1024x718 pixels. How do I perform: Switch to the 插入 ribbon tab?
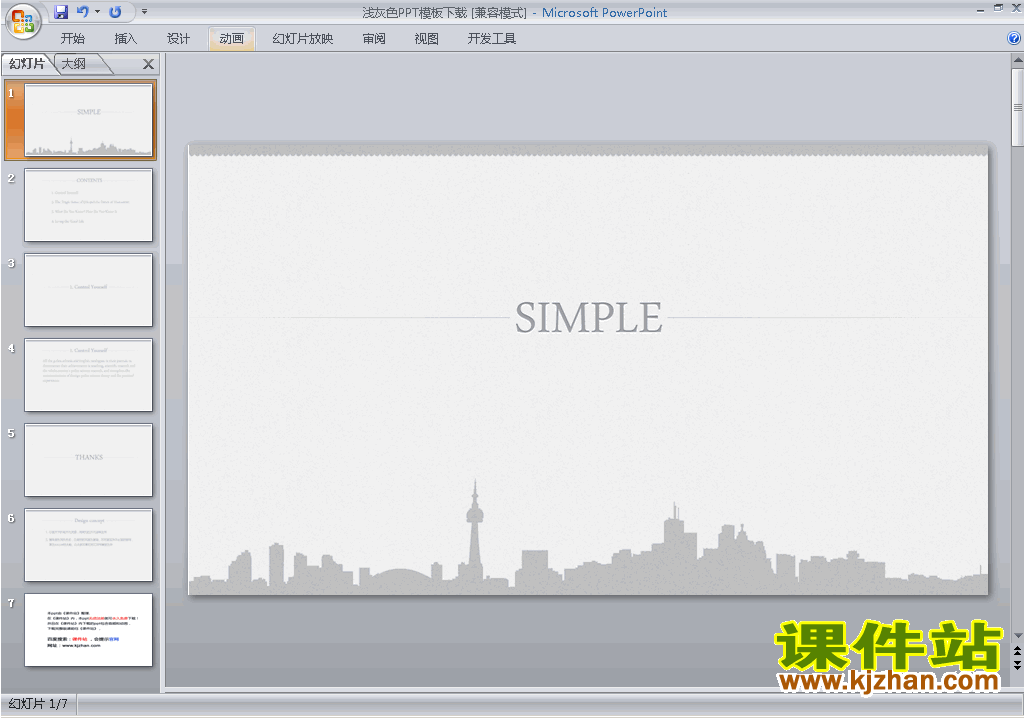(125, 39)
